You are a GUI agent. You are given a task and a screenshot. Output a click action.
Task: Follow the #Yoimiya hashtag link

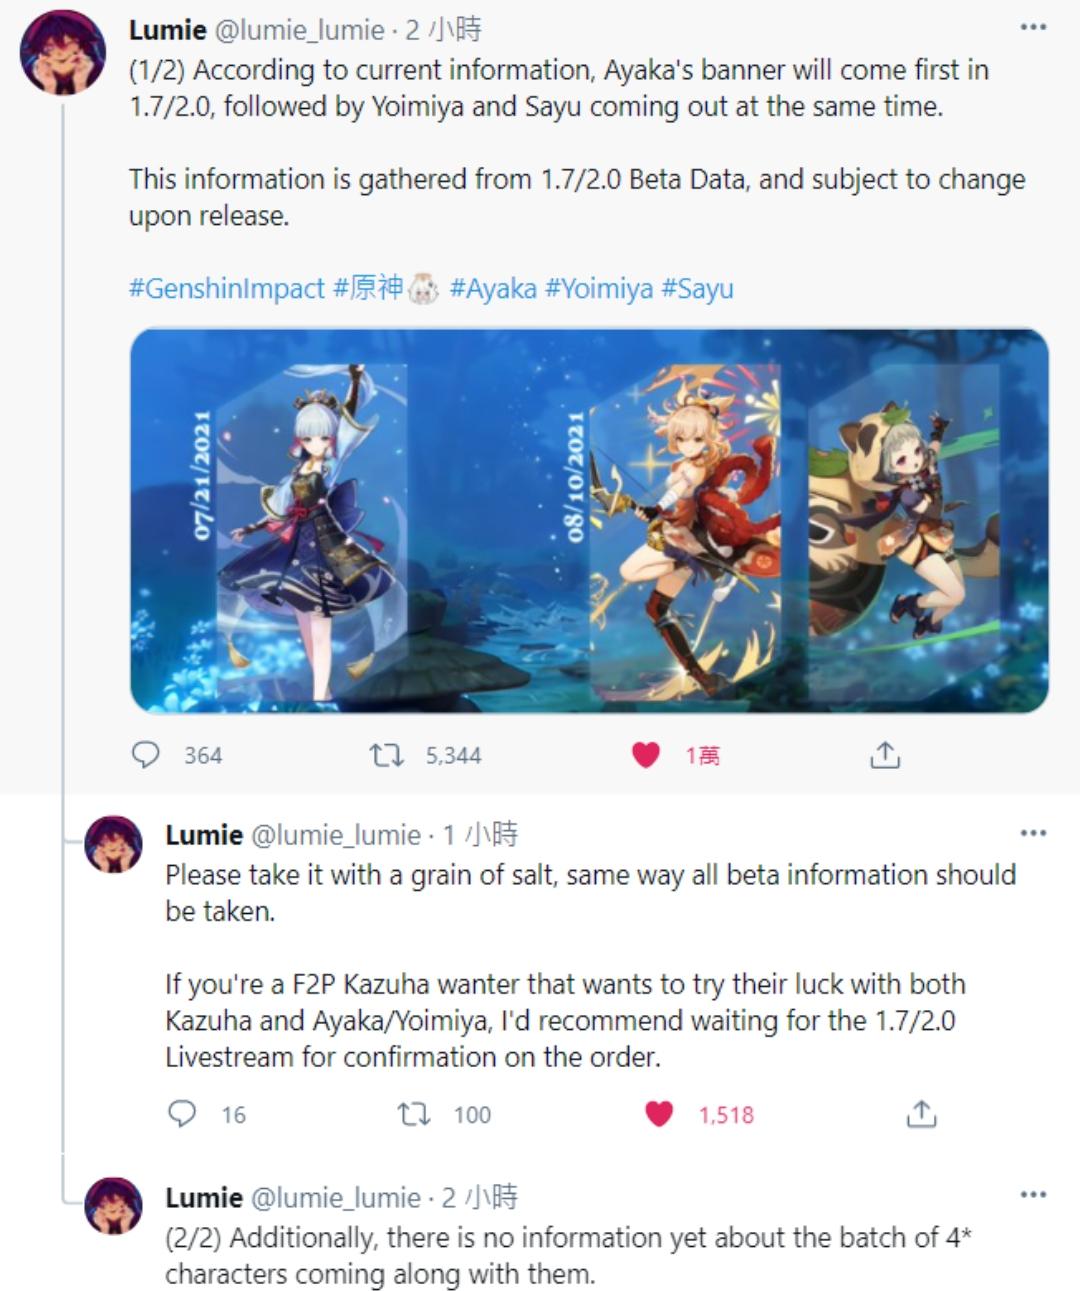tap(599, 289)
